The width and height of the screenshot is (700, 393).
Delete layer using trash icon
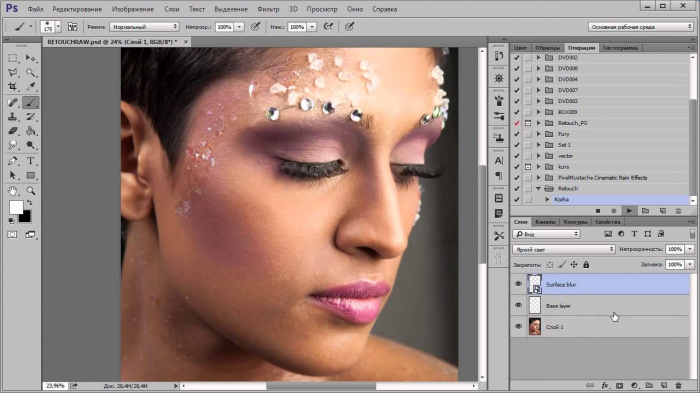678,385
